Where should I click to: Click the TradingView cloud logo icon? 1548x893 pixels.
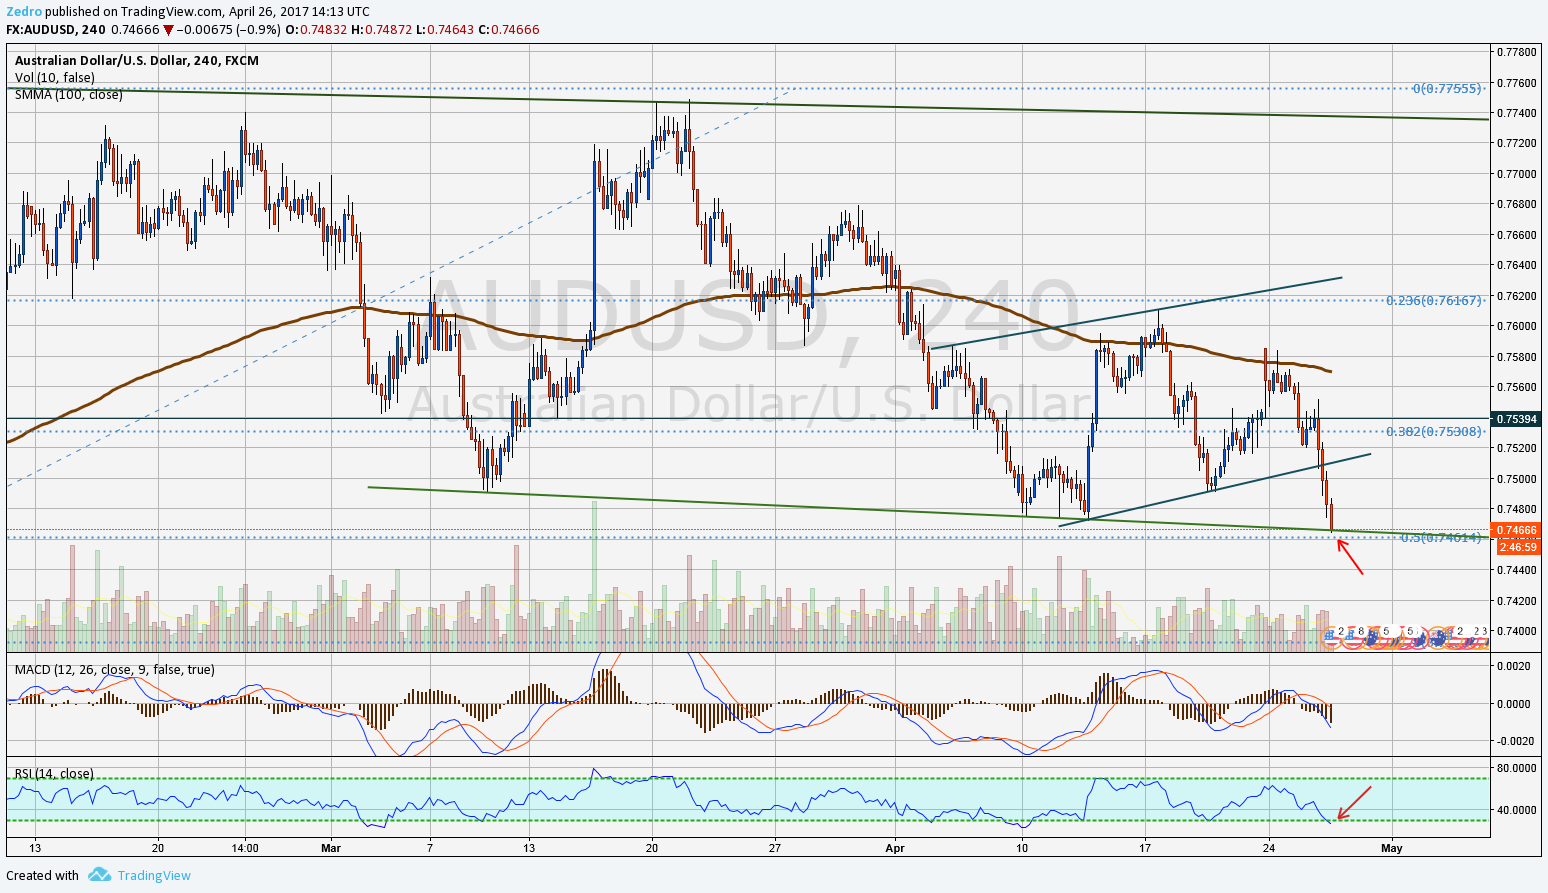99,875
